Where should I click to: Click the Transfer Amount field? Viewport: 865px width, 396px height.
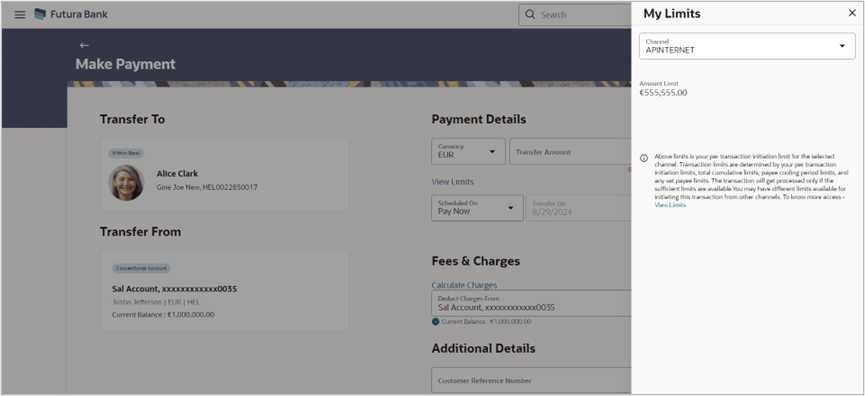(x=570, y=152)
